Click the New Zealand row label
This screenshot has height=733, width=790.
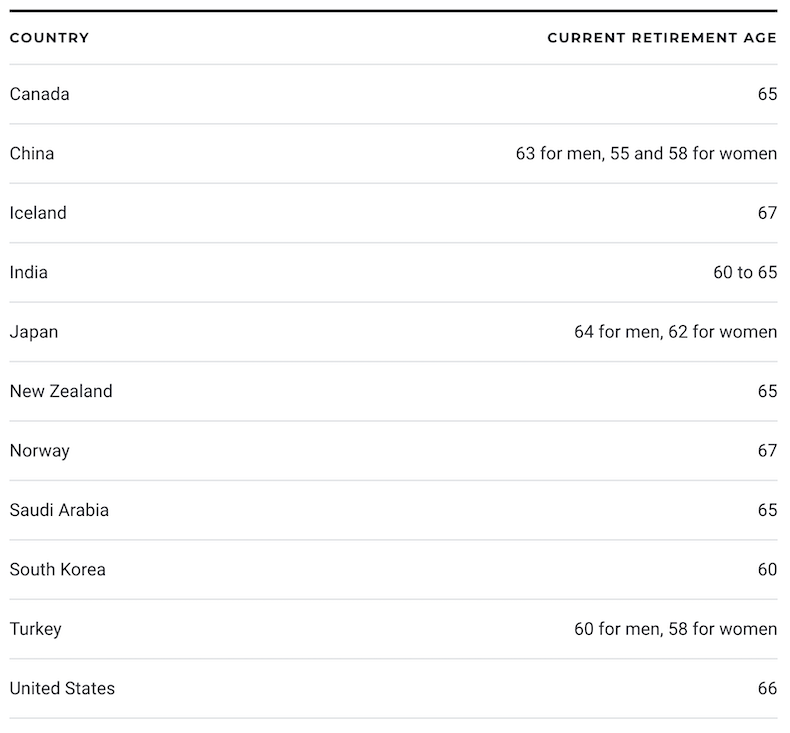coord(61,391)
